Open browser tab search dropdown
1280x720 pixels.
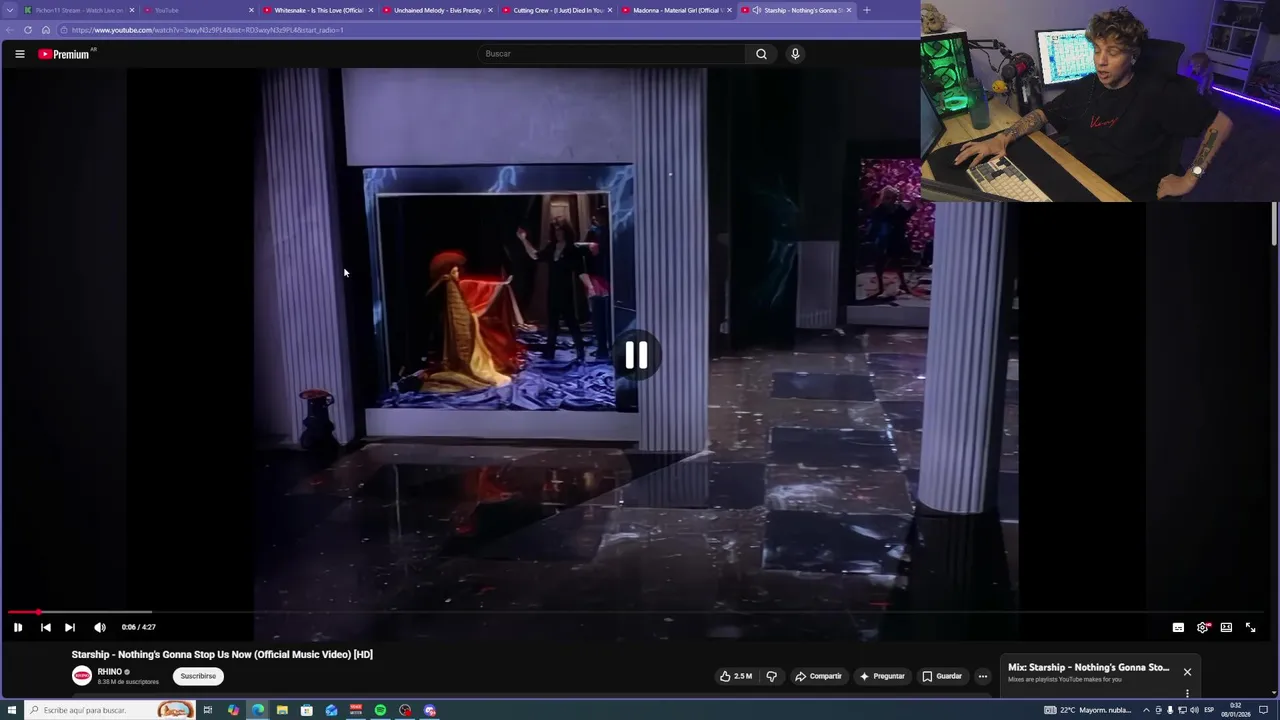point(9,10)
